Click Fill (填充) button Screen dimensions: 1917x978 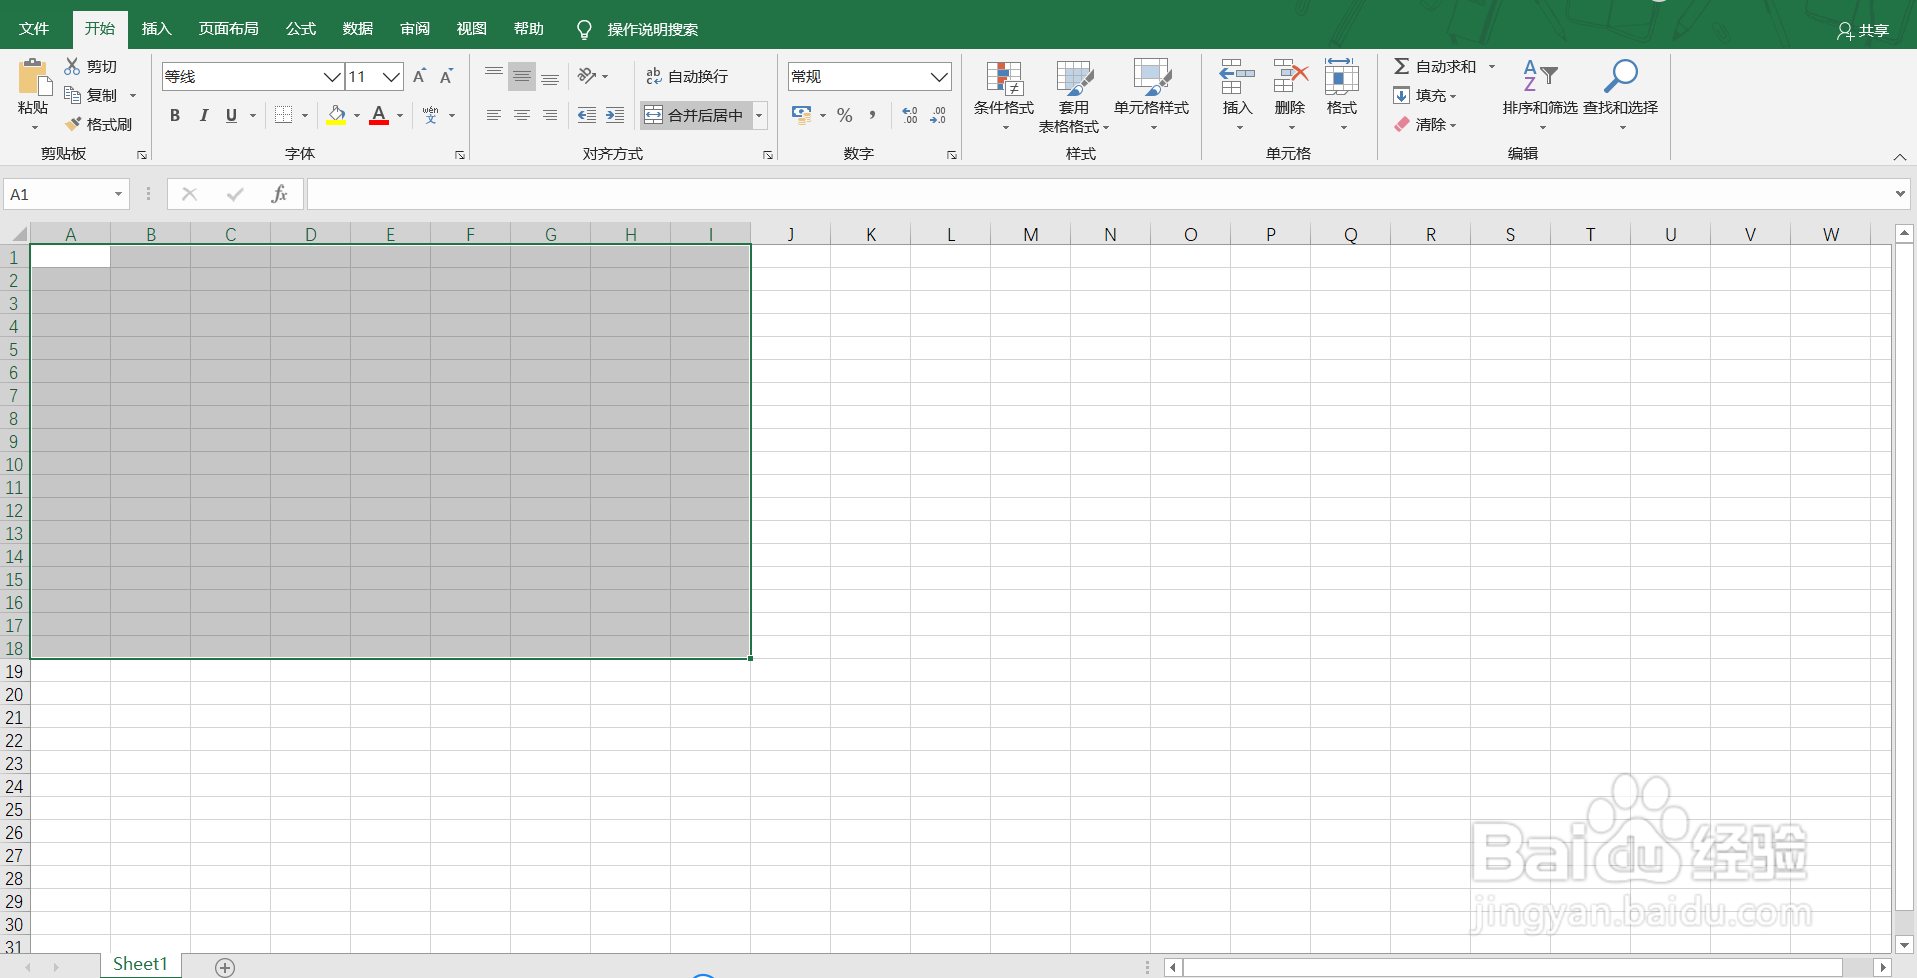[x=1424, y=95]
